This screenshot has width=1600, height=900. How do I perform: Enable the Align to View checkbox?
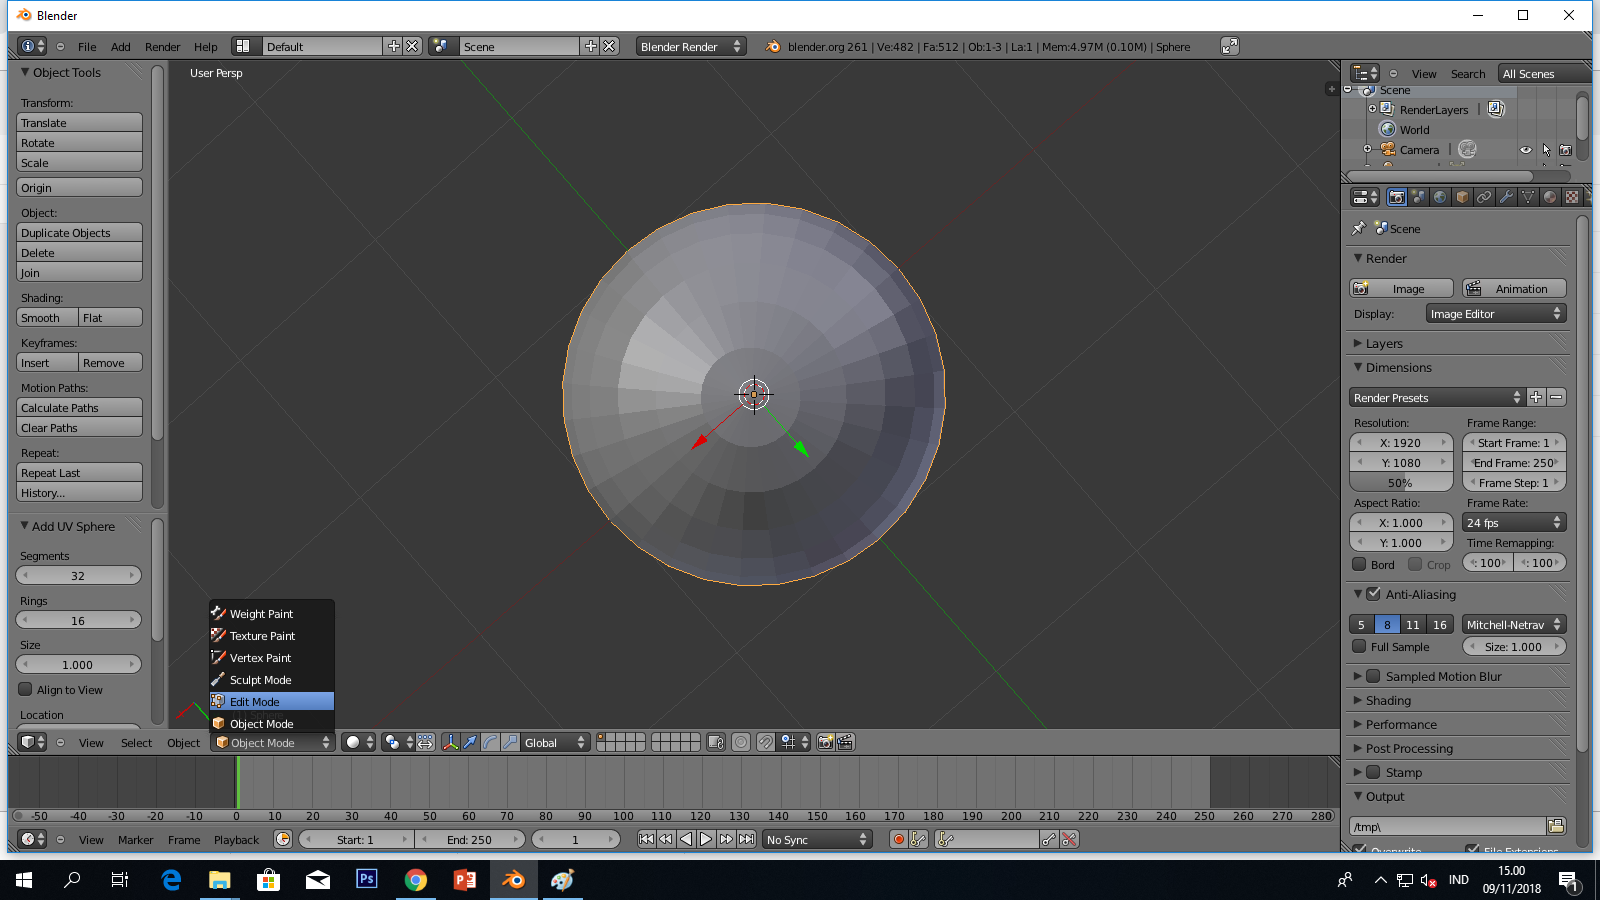point(25,689)
